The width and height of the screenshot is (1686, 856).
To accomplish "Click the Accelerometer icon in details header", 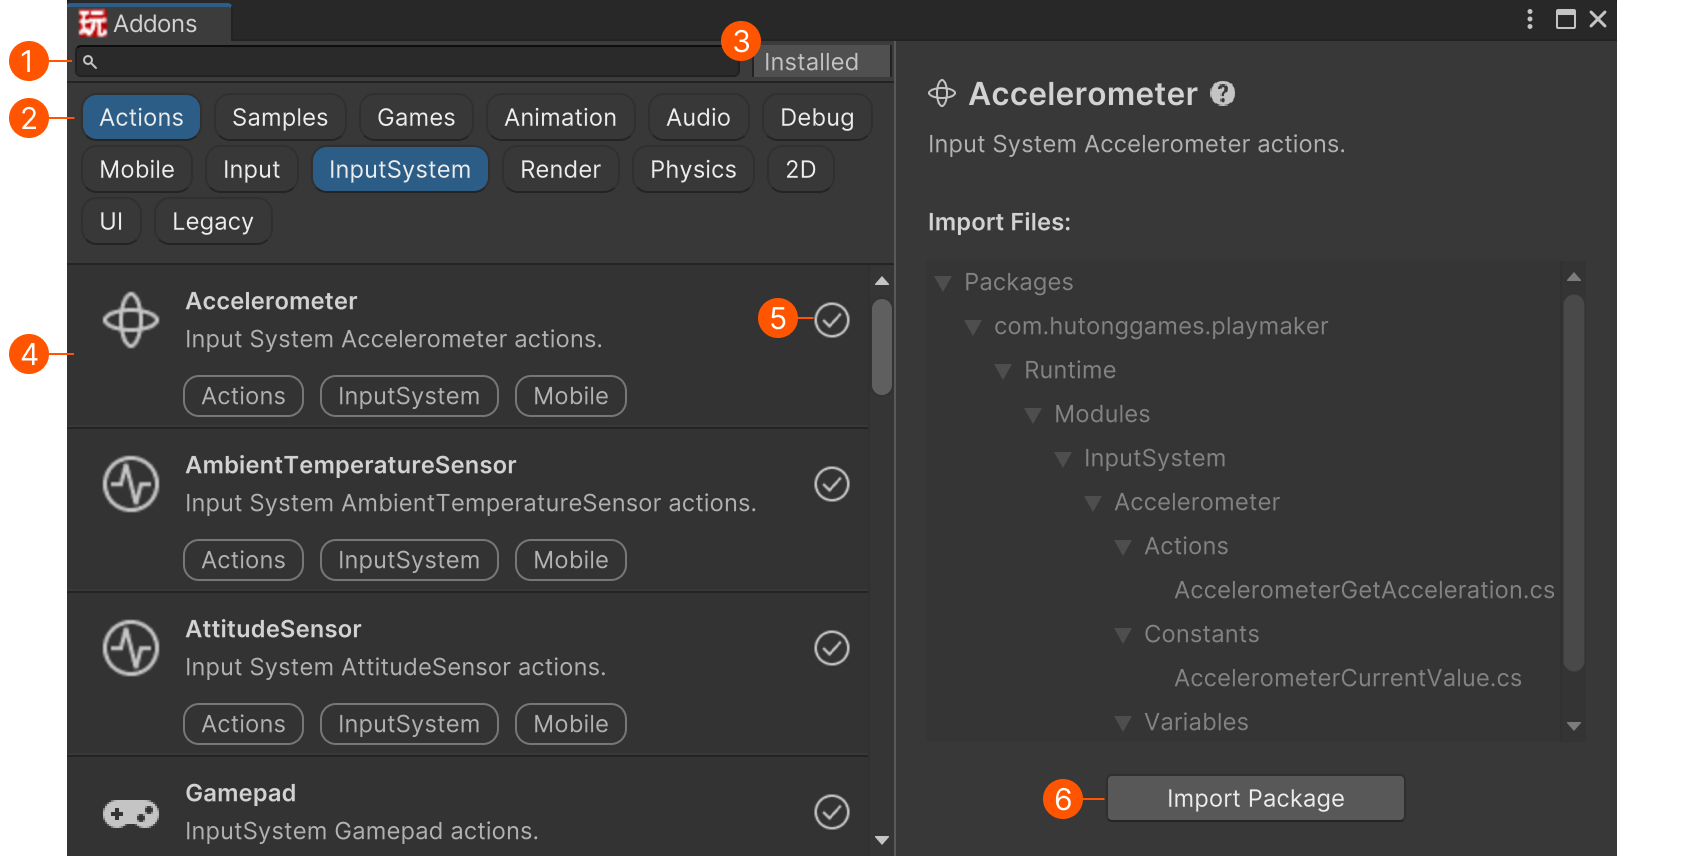I will (x=942, y=94).
